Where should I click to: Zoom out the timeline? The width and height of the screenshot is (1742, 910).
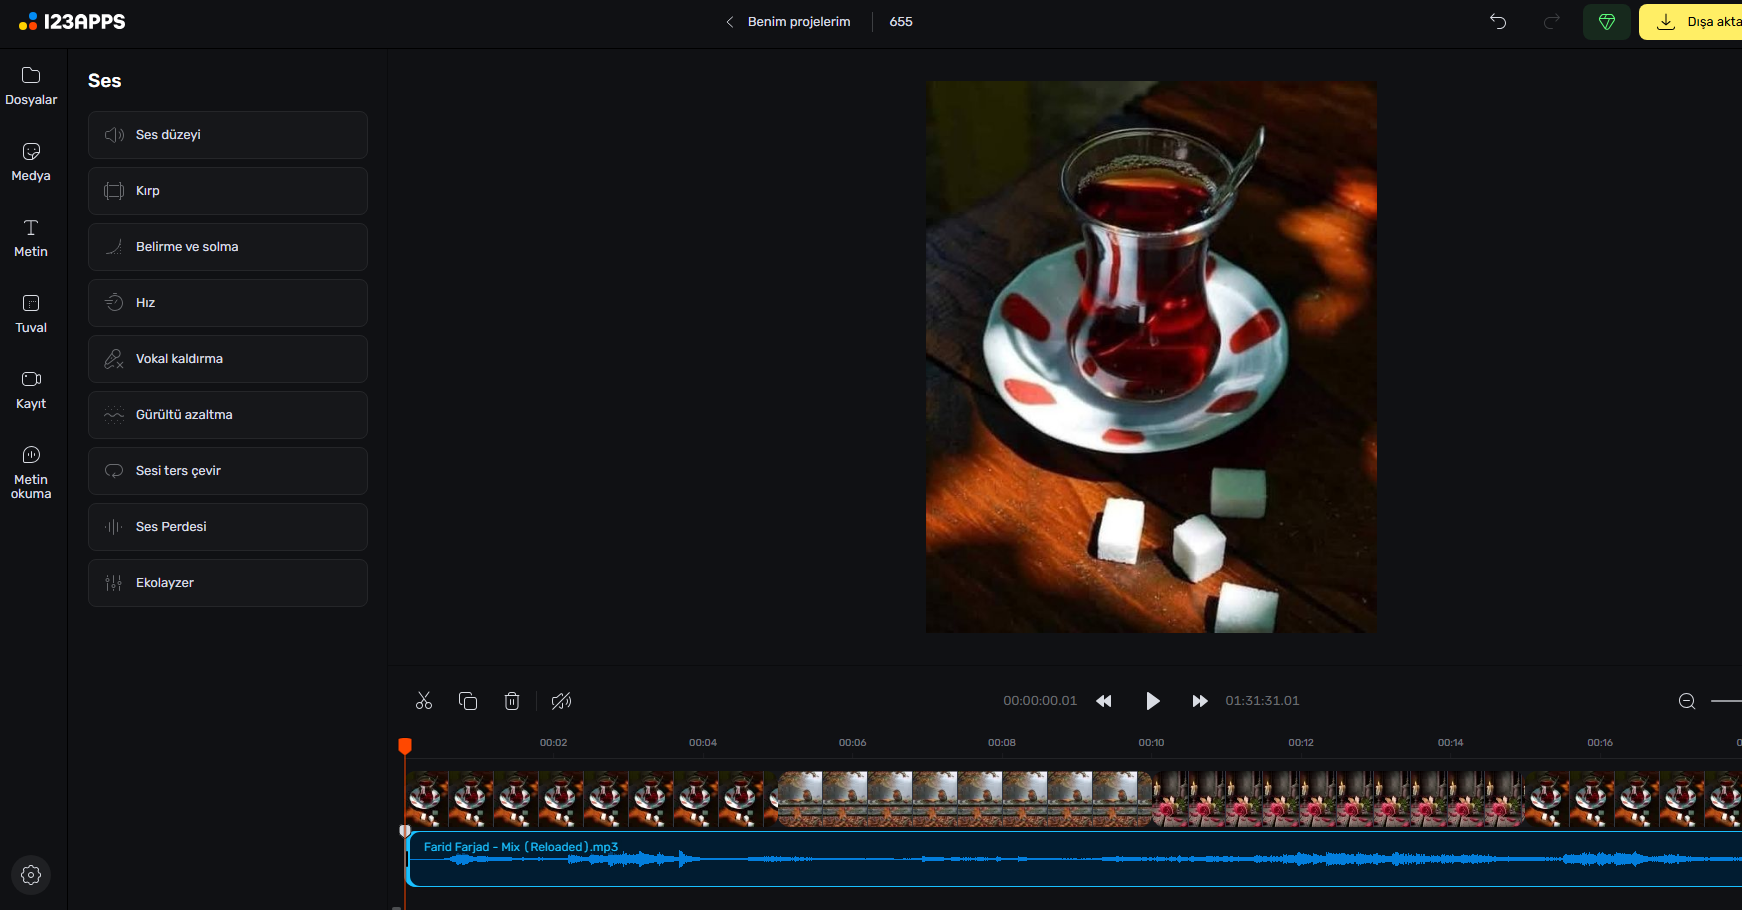click(x=1687, y=701)
